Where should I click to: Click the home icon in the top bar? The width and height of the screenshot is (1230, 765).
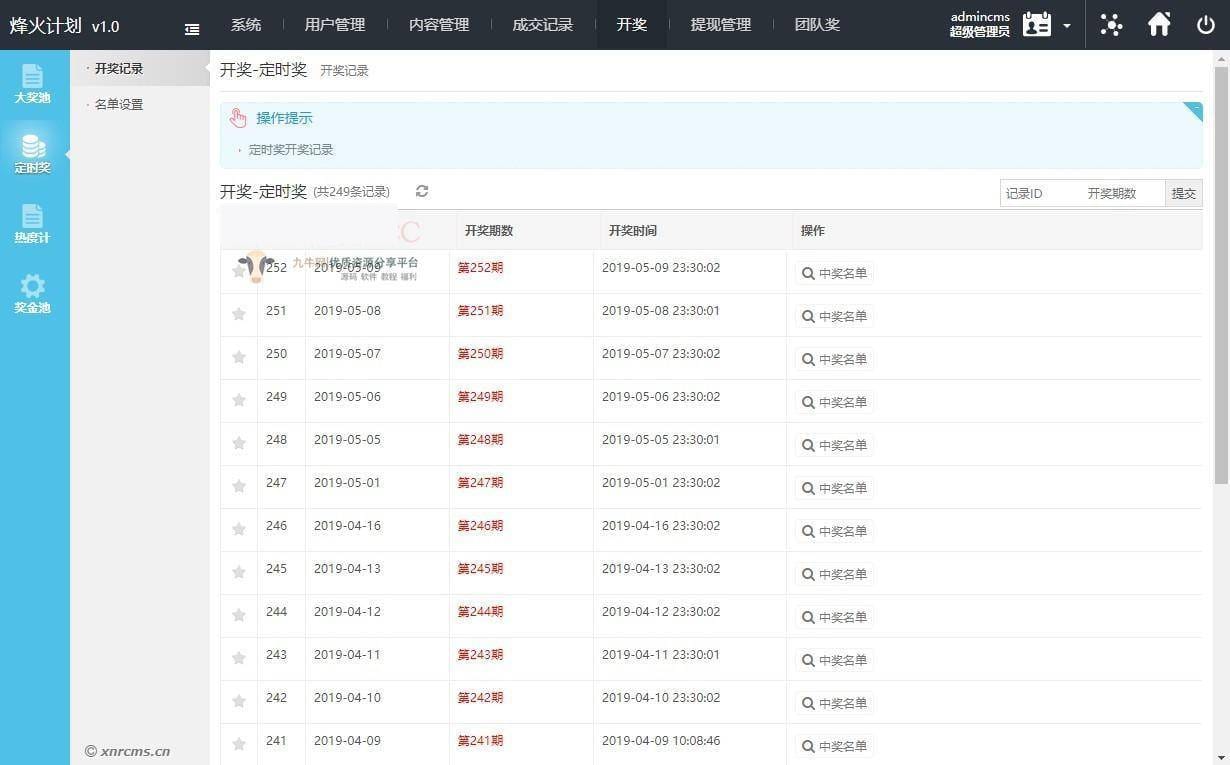coord(1159,24)
